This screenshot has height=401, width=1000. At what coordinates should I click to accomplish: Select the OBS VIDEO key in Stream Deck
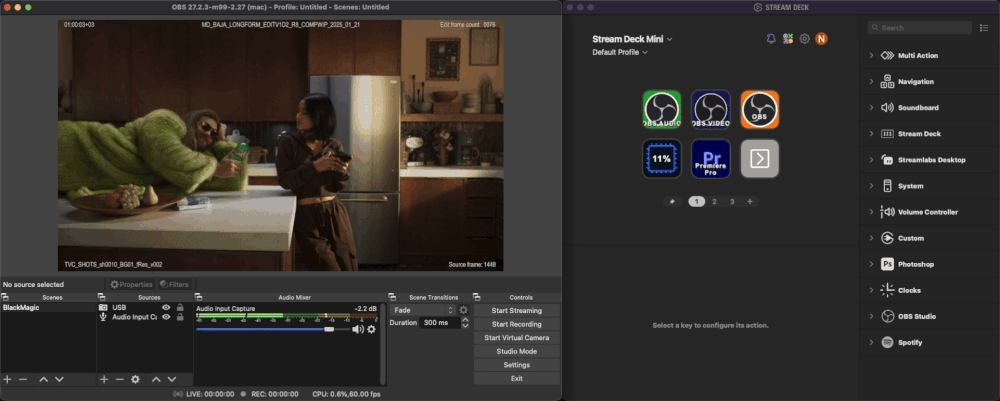(x=710, y=109)
